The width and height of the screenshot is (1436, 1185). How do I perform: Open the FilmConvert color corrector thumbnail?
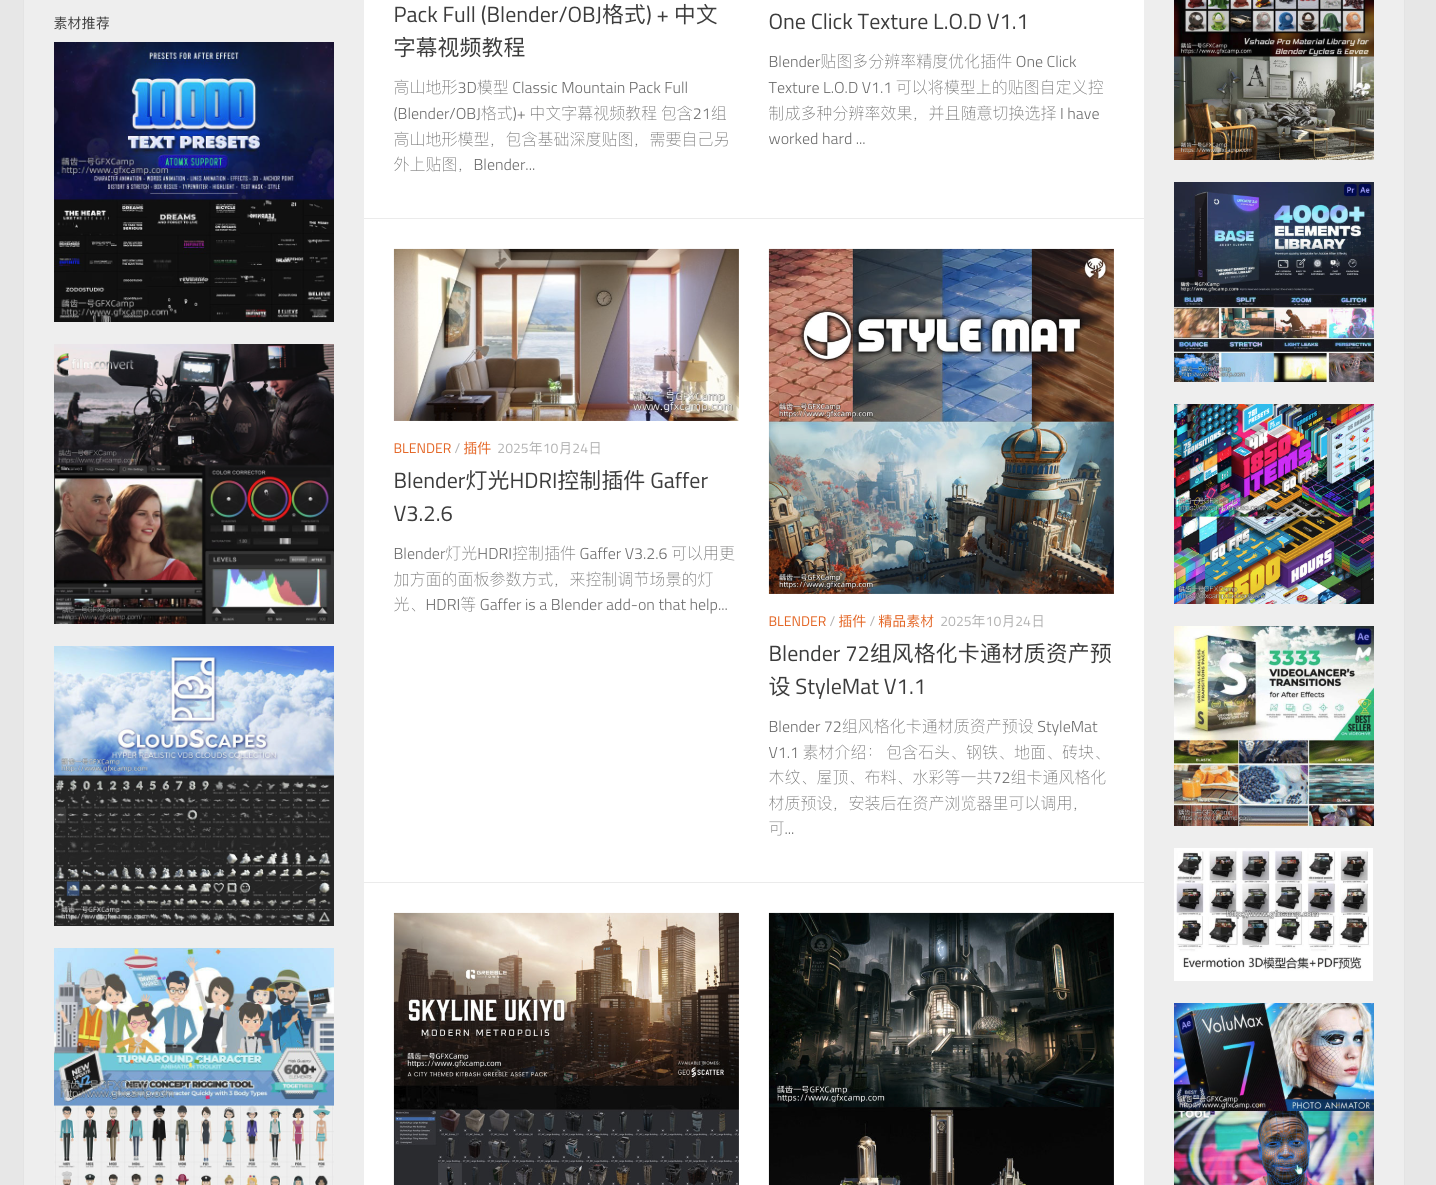[194, 484]
